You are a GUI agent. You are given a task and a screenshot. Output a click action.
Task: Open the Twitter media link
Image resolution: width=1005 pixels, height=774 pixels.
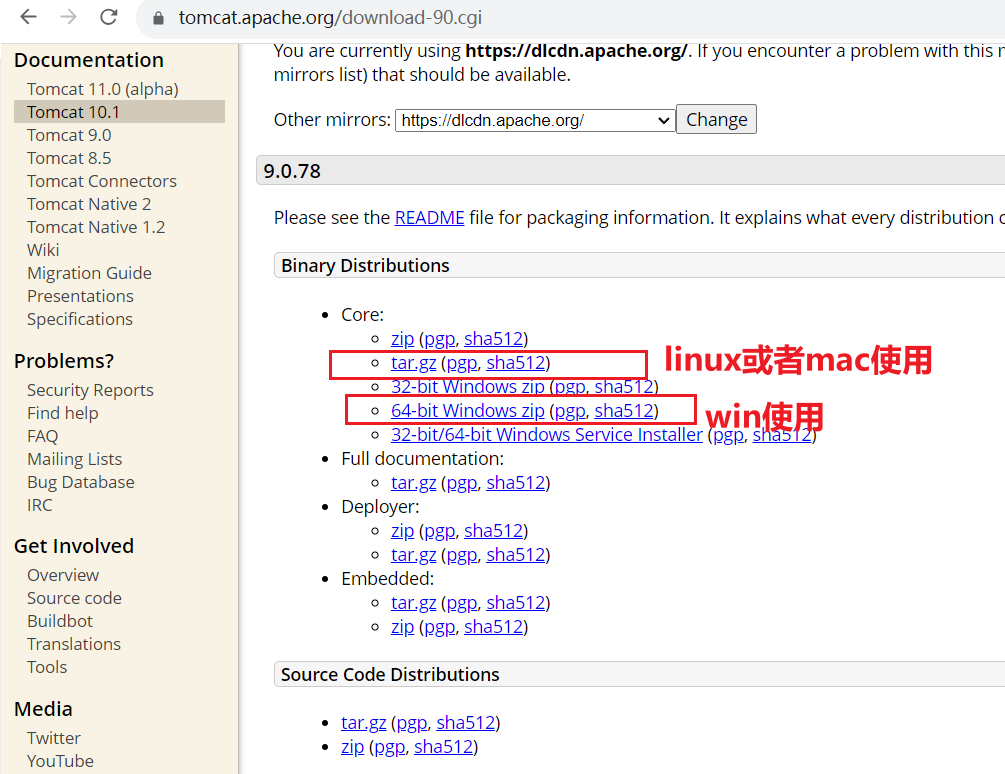pos(54,738)
